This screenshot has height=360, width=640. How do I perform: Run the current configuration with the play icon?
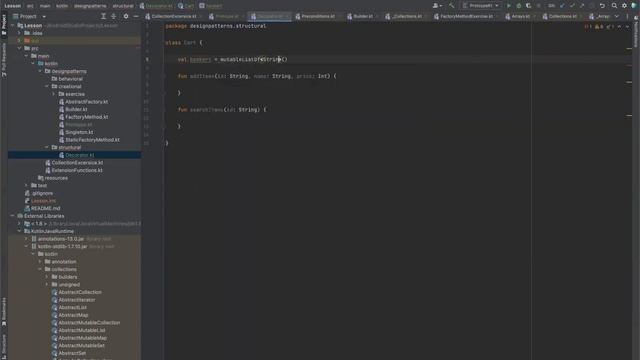(509, 6)
